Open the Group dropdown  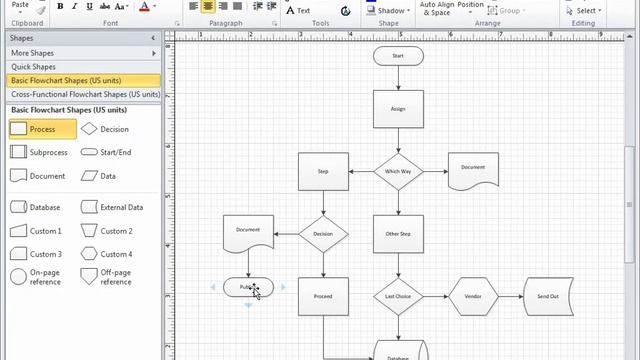click(507, 11)
